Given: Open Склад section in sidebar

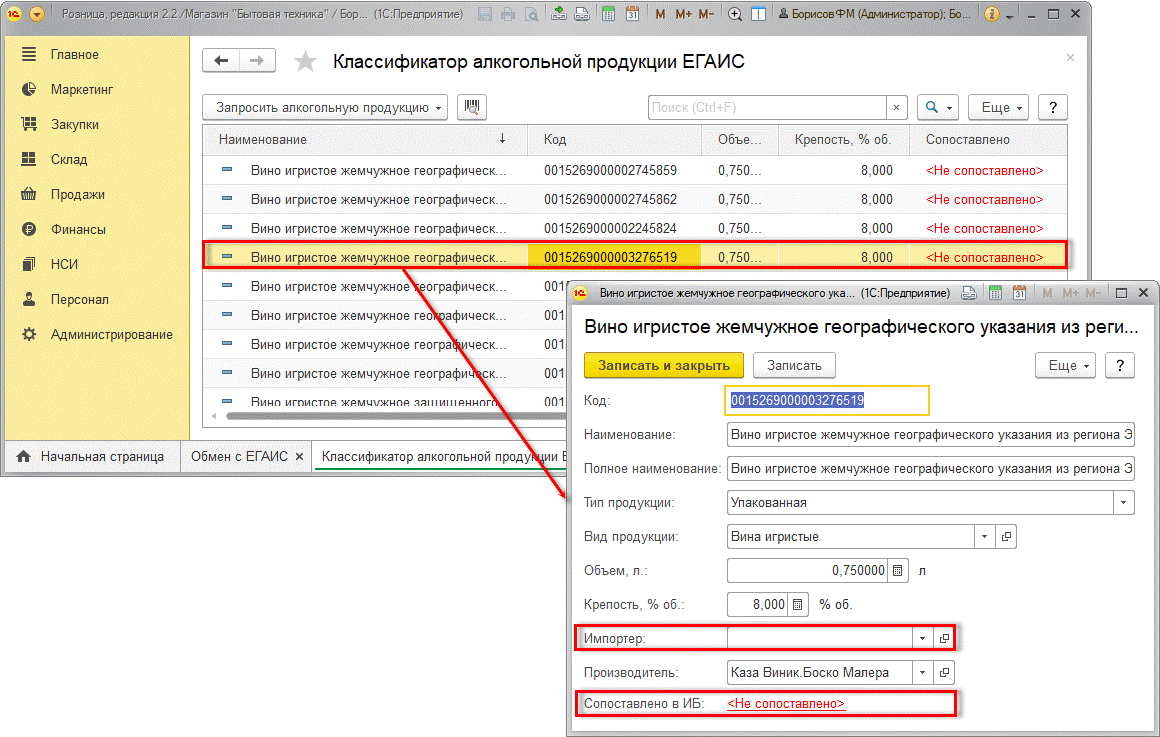Looking at the screenshot, I should click(x=69, y=159).
